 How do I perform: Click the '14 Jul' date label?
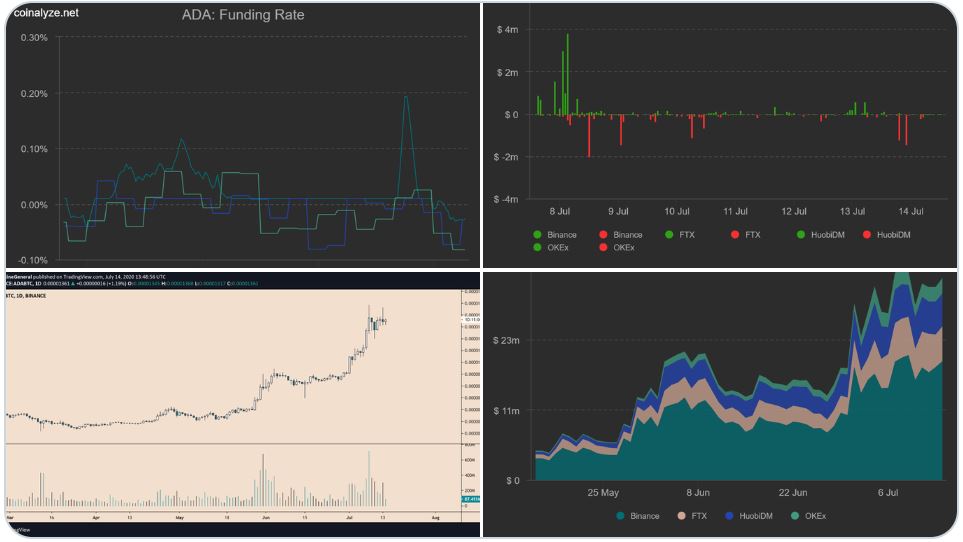[x=911, y=211]
